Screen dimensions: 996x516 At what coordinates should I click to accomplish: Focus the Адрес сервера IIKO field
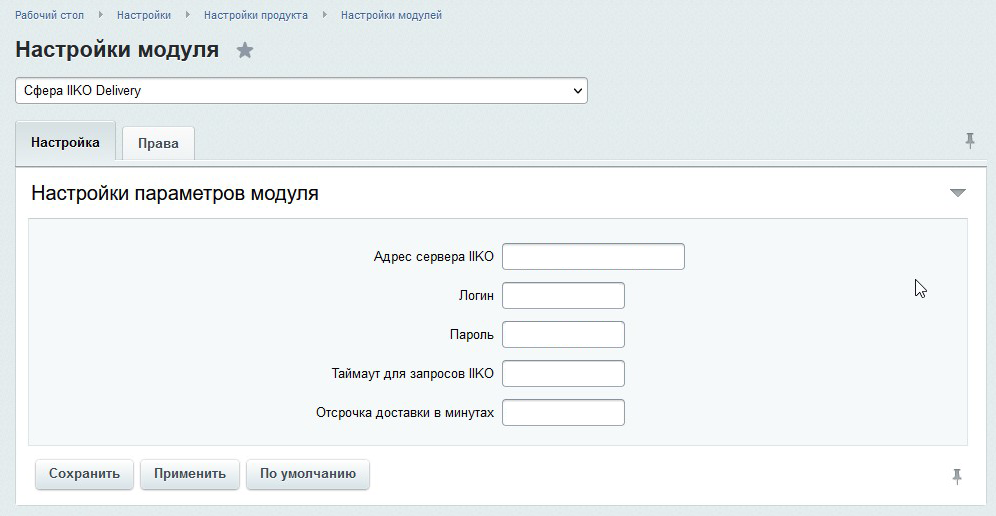click(593, 257)
